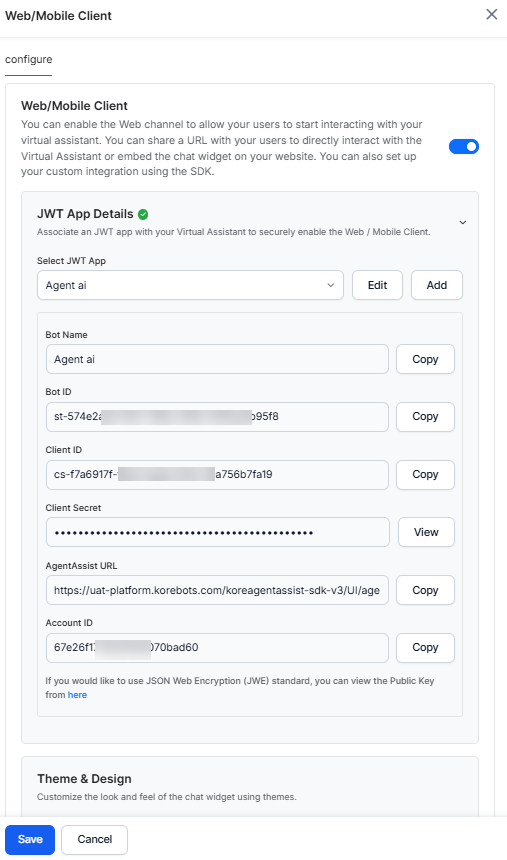The height and width of the screenshot is (860, 507).
Task: Switch to the configure tab
Action: [x=29, y=59]
